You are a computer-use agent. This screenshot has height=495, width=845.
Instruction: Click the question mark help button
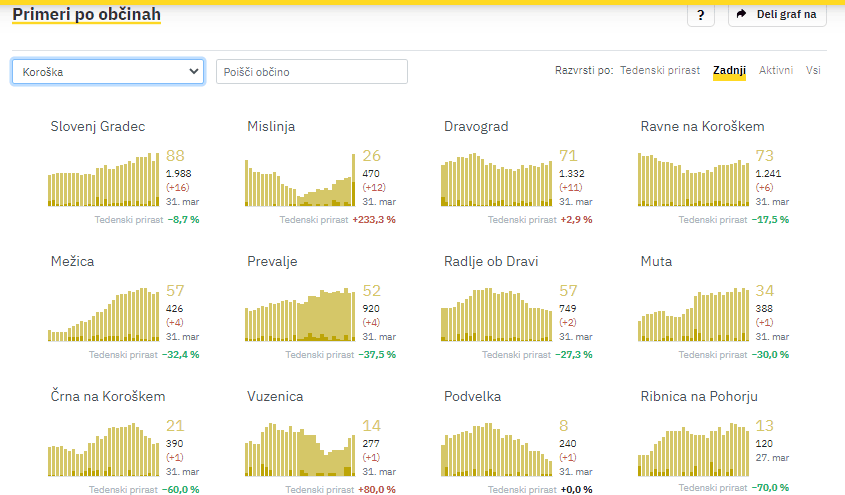click(700, 15)
